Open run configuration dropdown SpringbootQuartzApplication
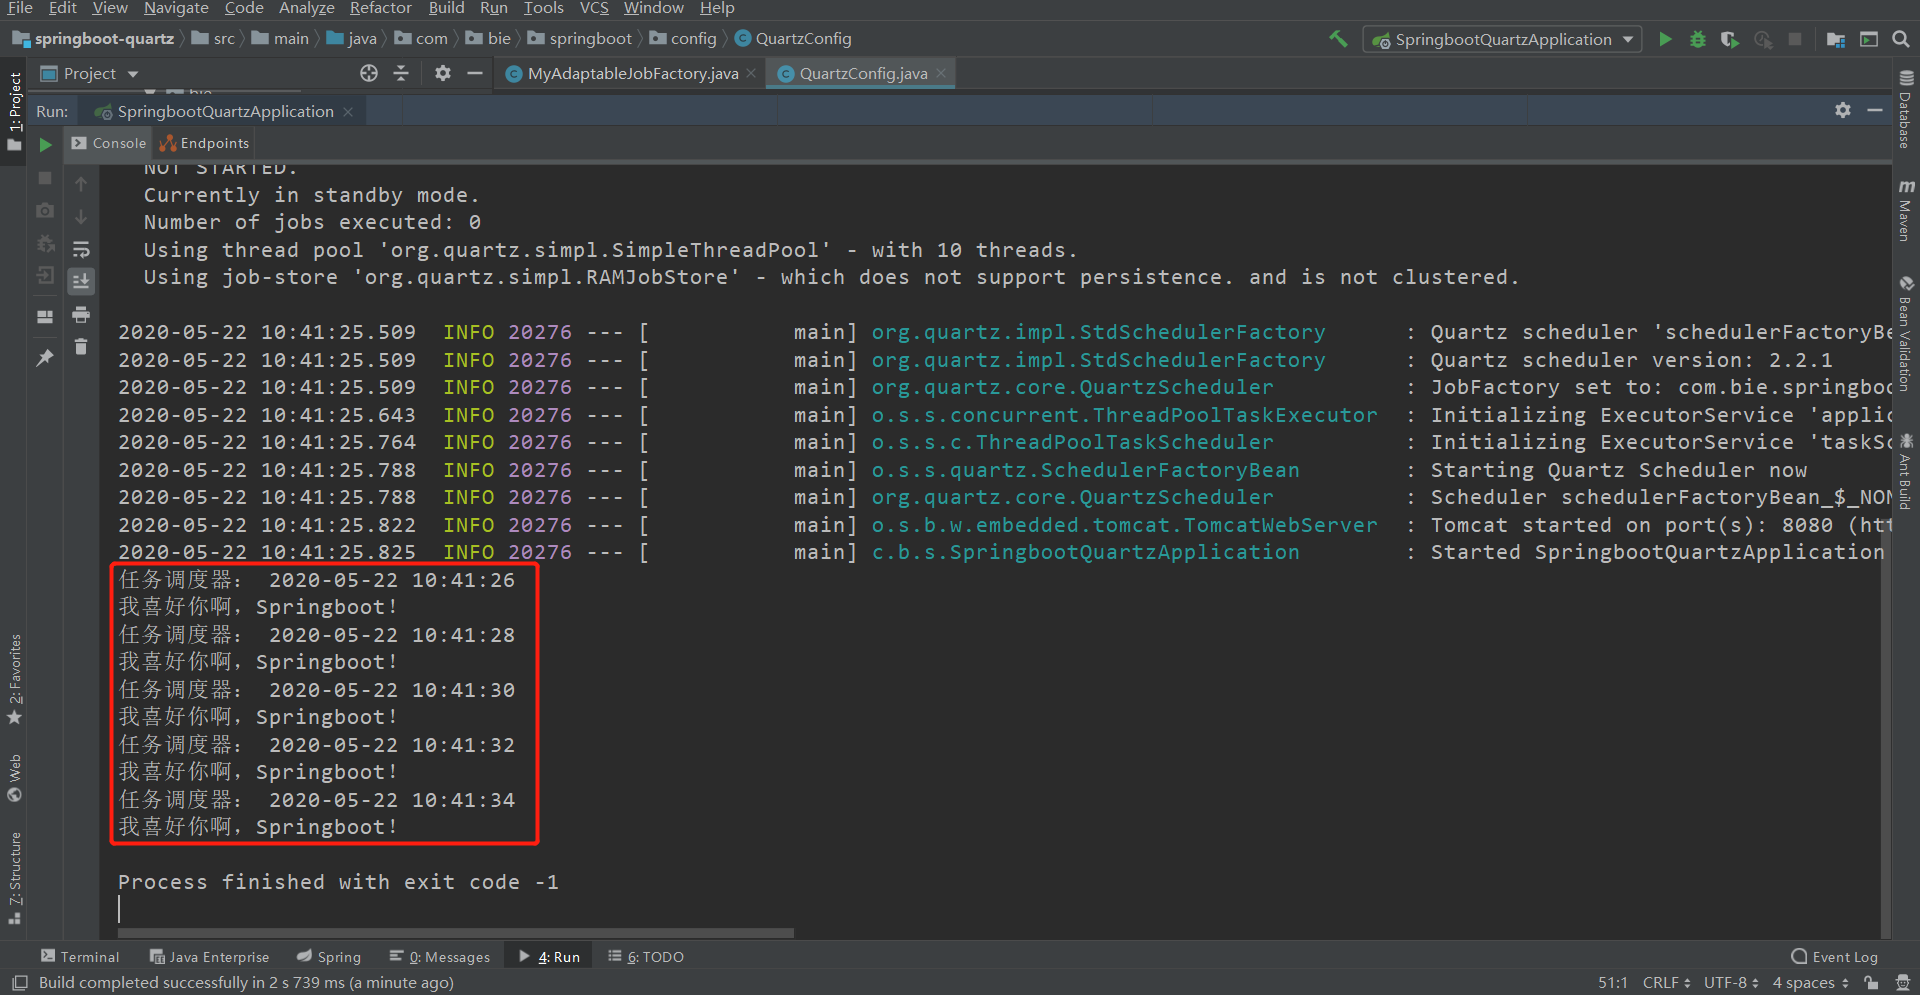Image resolution: width=1920 pixels, height=995 pixels. pos(1502,40)
